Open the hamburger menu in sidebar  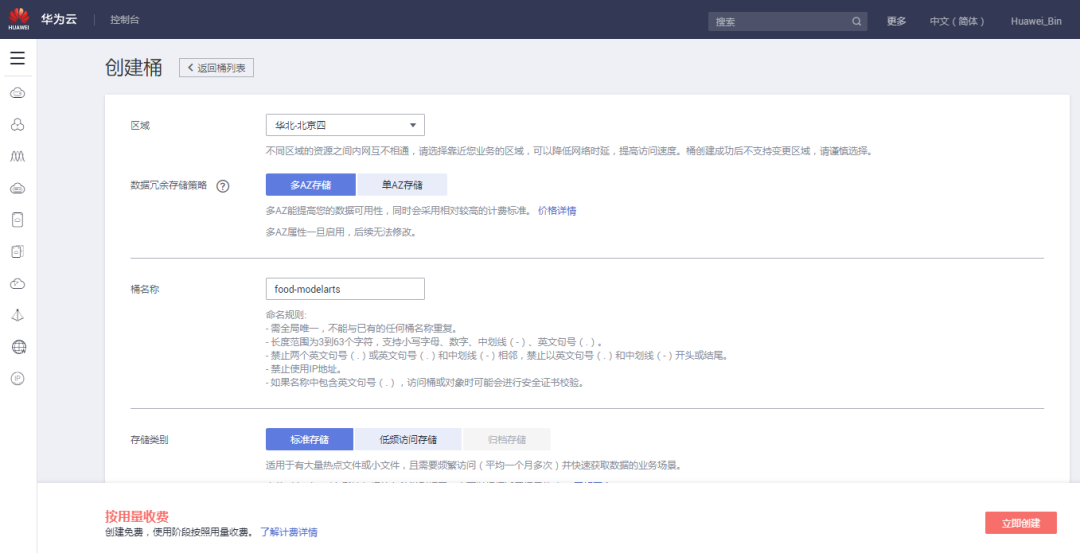pyautogui.click(x=18, y=58)
